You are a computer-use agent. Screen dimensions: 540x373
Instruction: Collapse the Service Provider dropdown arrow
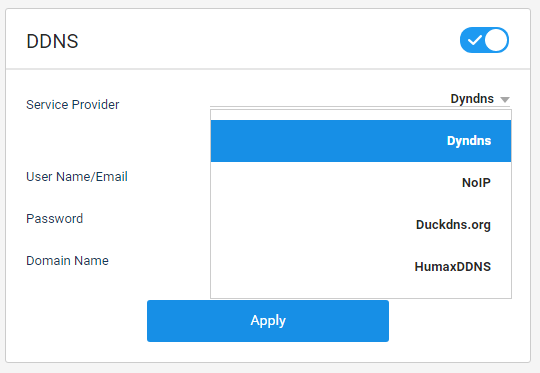(x=505, y=100)
